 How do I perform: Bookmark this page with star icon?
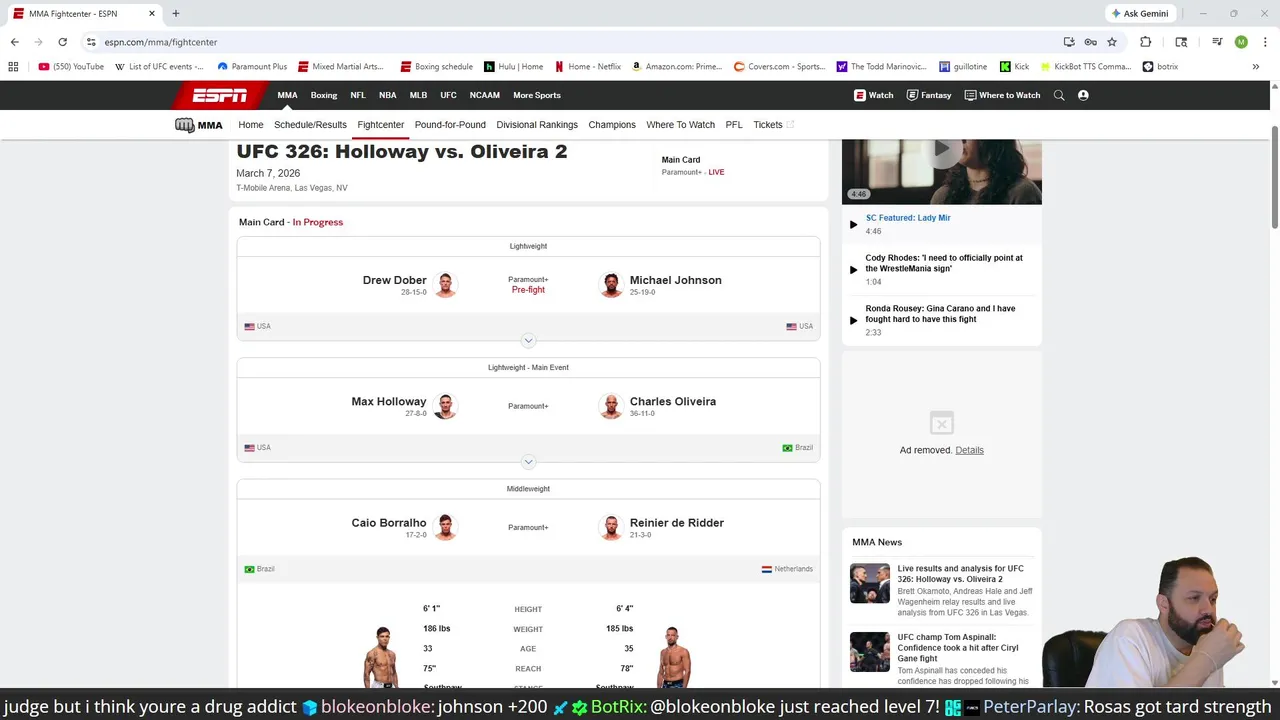click(x=1111, y=42)
